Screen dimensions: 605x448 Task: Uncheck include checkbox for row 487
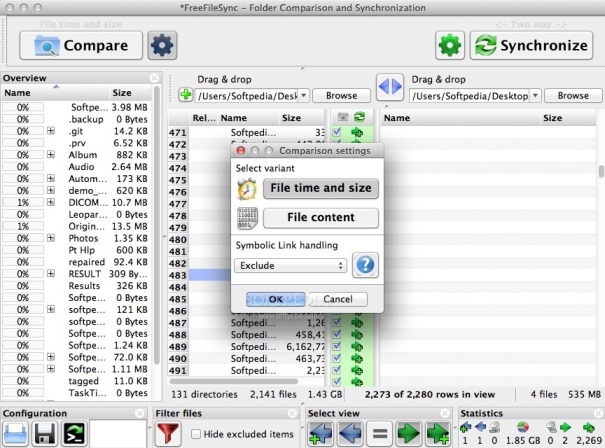[337, 323]
